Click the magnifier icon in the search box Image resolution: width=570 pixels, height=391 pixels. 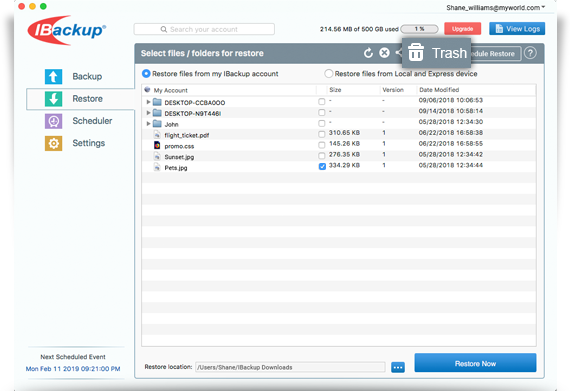coord(164,29)
